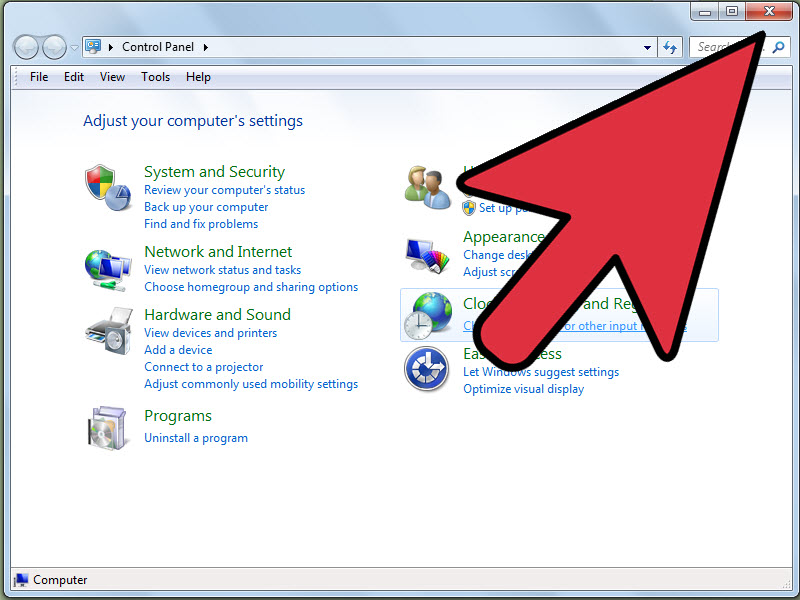
Task: Open the System and Security shield icon
Action: tap(108, 187)
